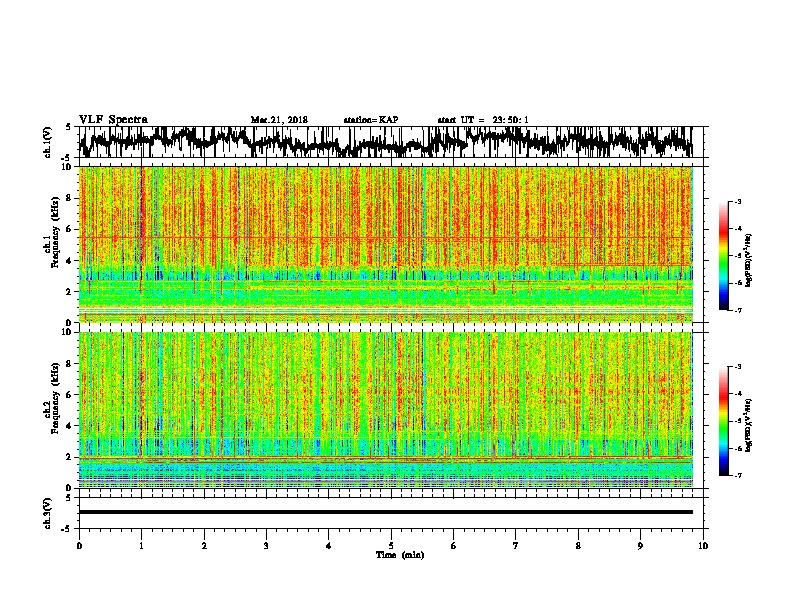792x612 pixels.
Task: Click the ch.3 flat voltage trace line
Action: click(x=386, y=512)
